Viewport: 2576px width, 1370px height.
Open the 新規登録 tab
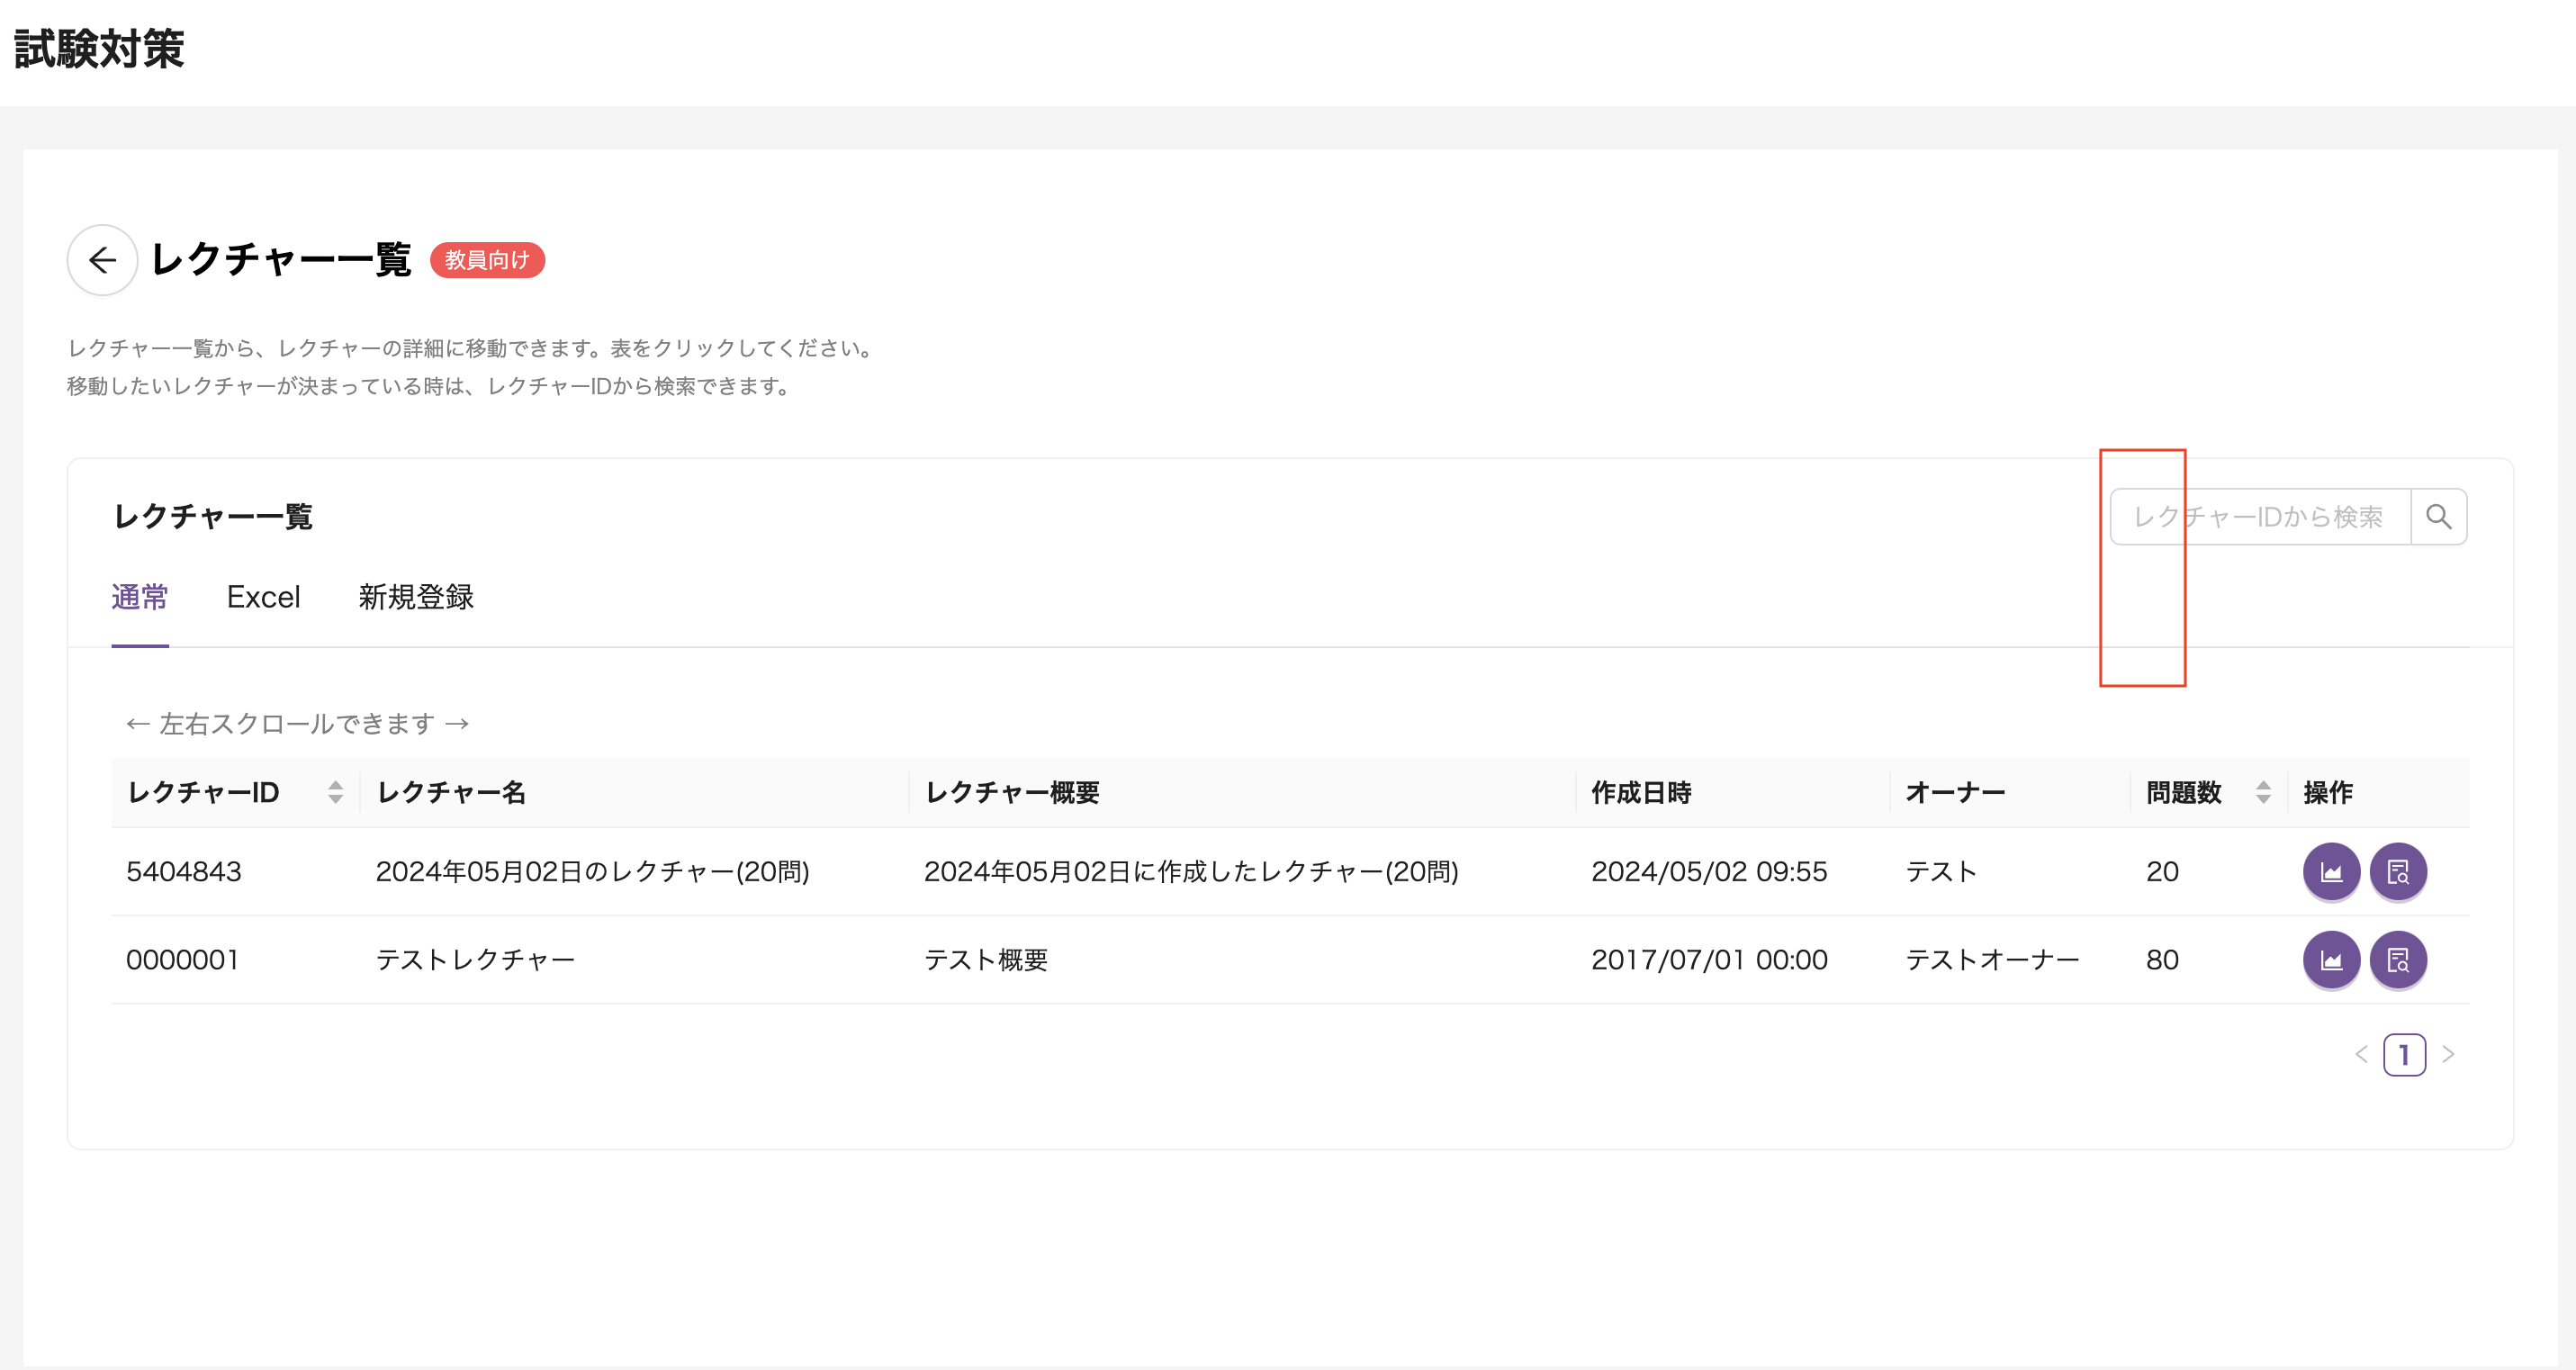416,597
